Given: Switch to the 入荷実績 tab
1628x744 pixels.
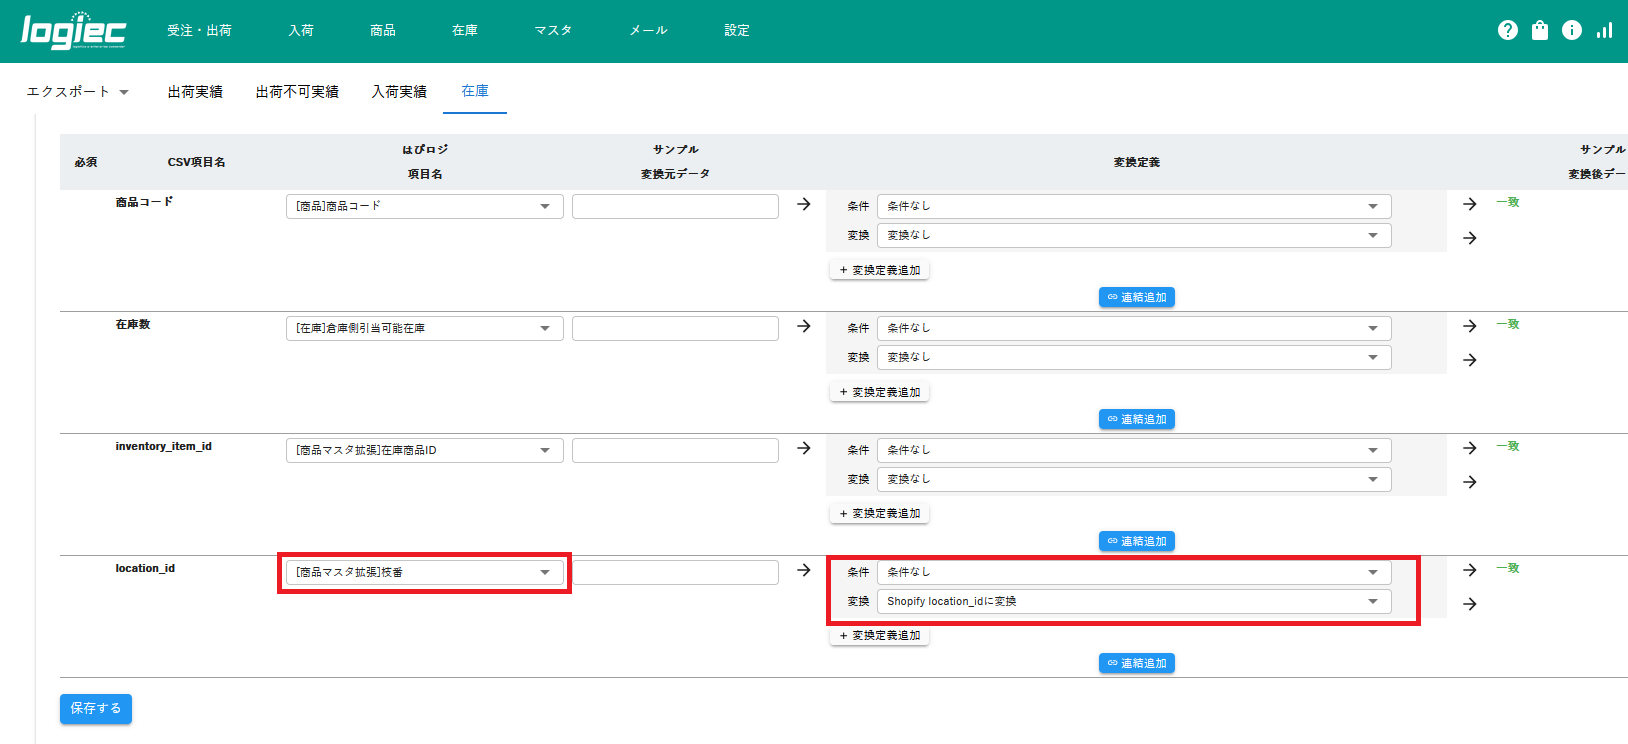Looking at the screenshot, I should tap(399, 92).
